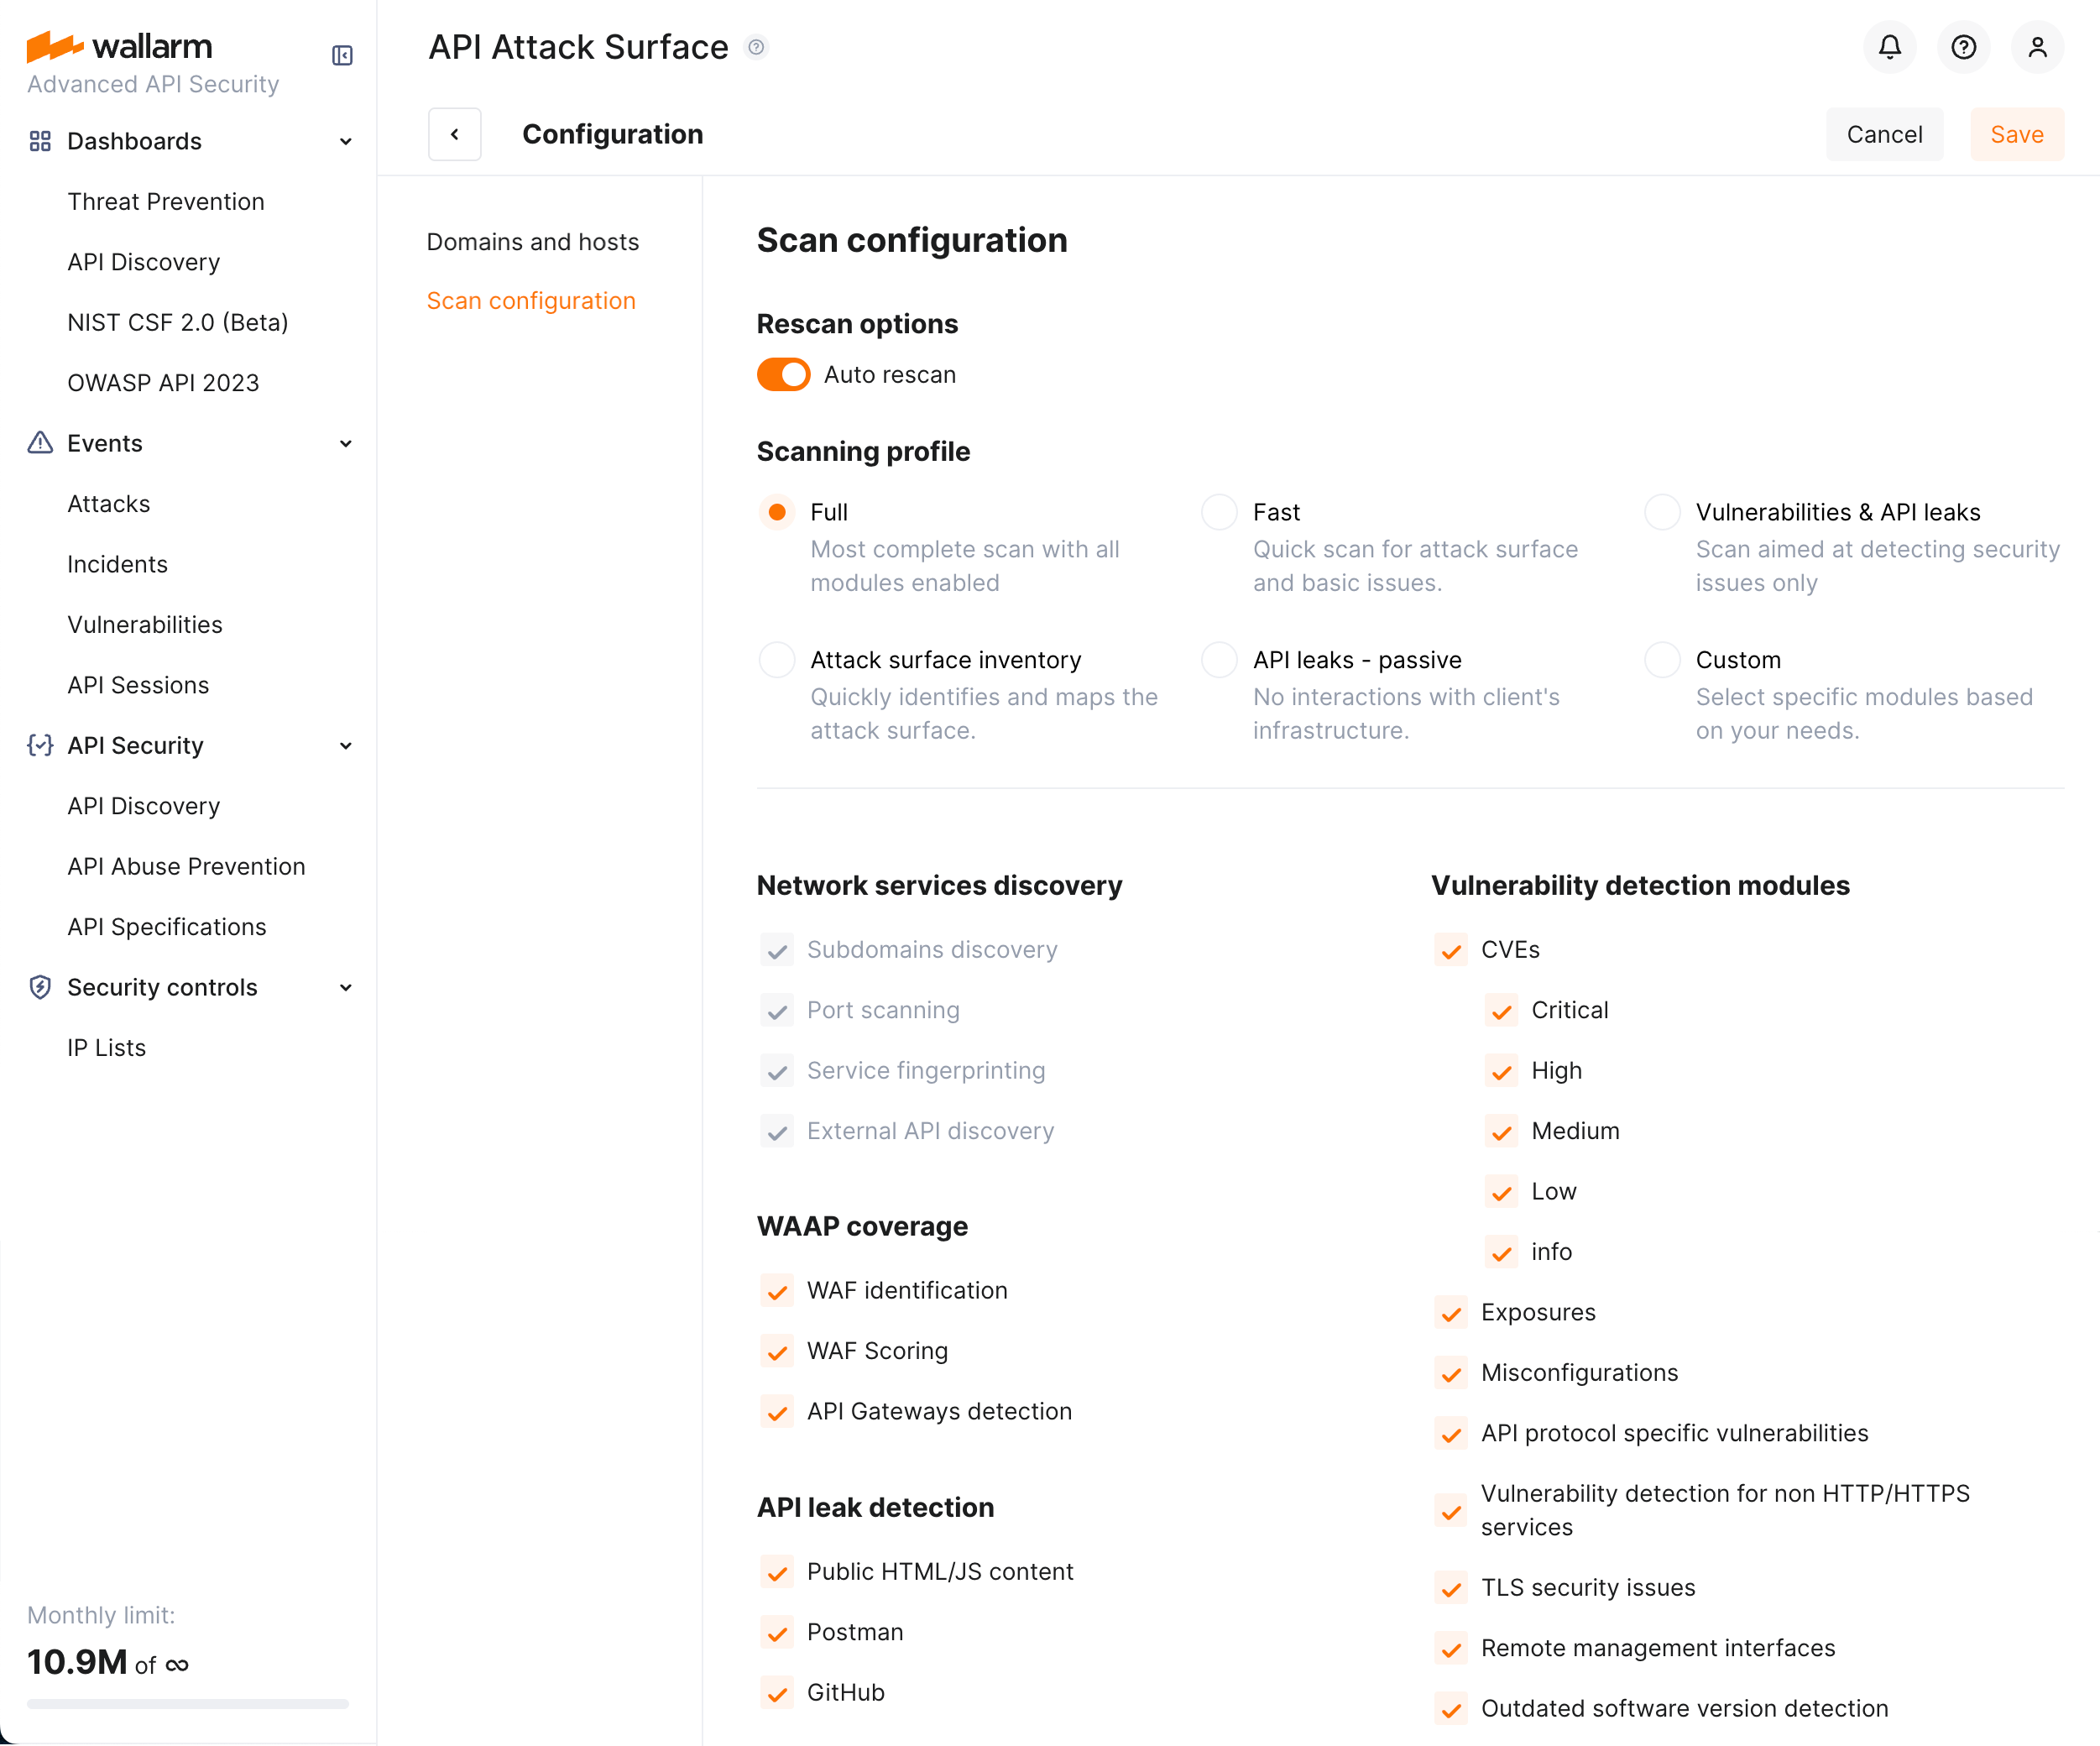Open the user profile icon
This screenshot has width=2100, height=1746.
2037,47
